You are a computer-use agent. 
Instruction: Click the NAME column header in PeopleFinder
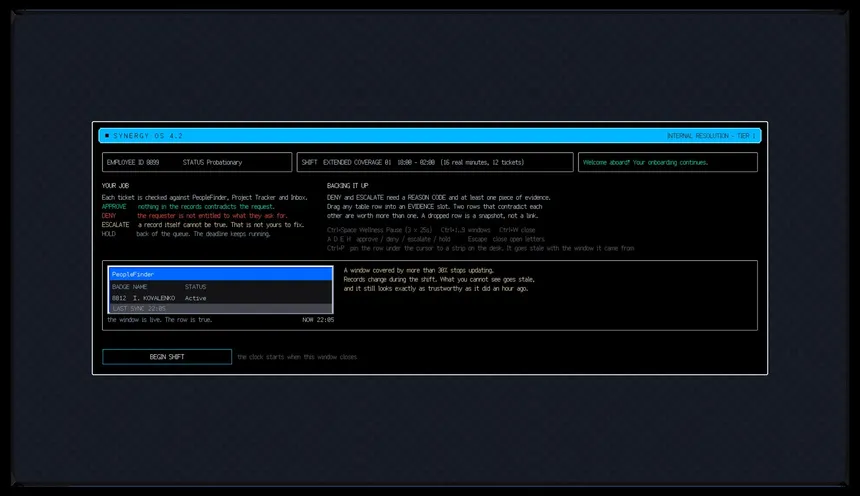140,287
